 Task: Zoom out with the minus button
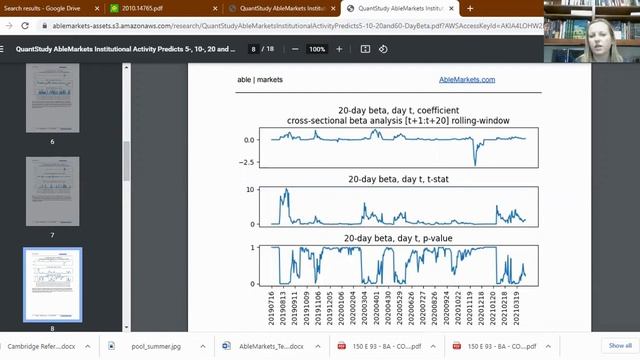295,49
